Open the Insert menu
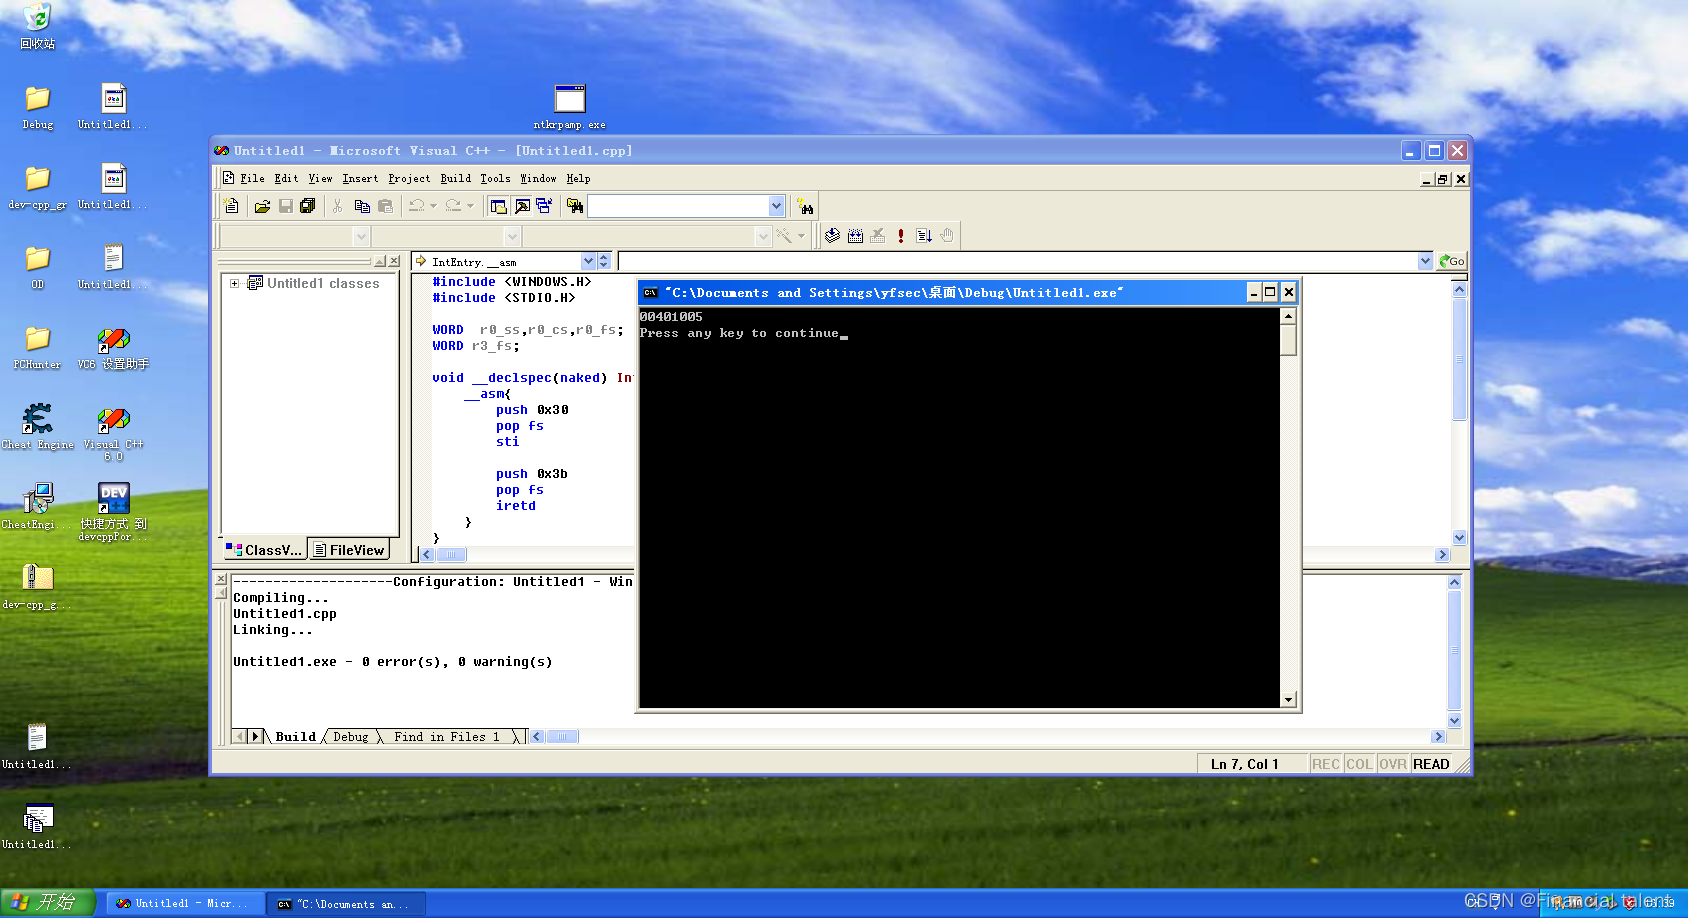 [360, 178]
